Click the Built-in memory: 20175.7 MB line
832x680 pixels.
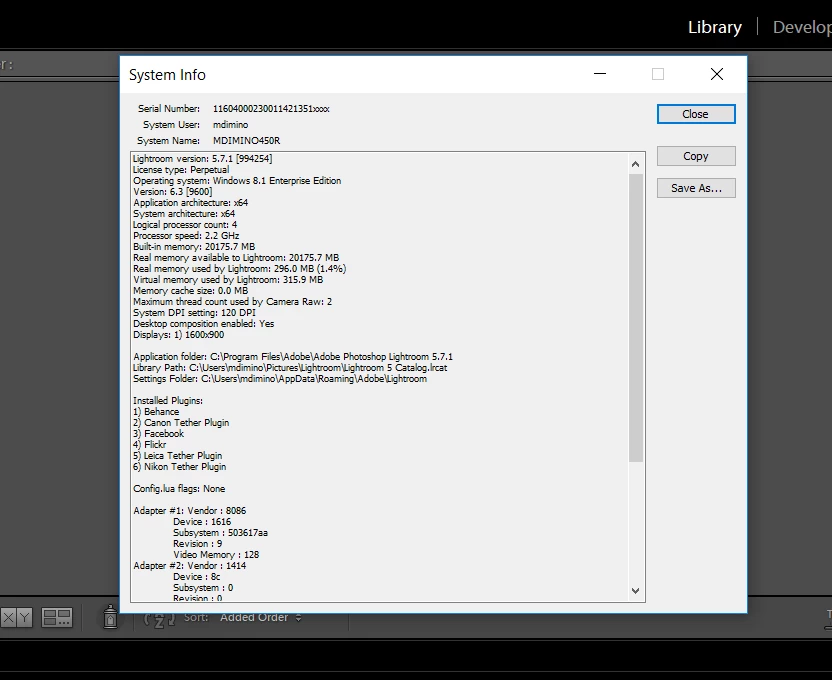tap(194, 247)
